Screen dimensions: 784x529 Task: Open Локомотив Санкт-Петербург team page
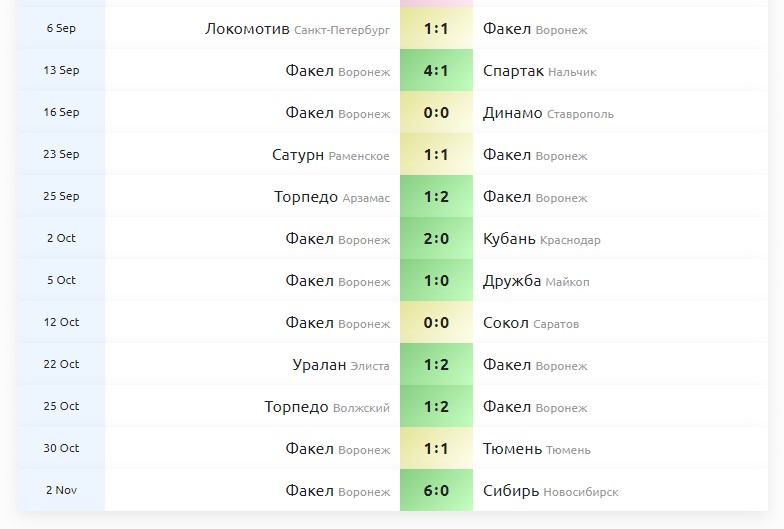click(x=297, y=29)
